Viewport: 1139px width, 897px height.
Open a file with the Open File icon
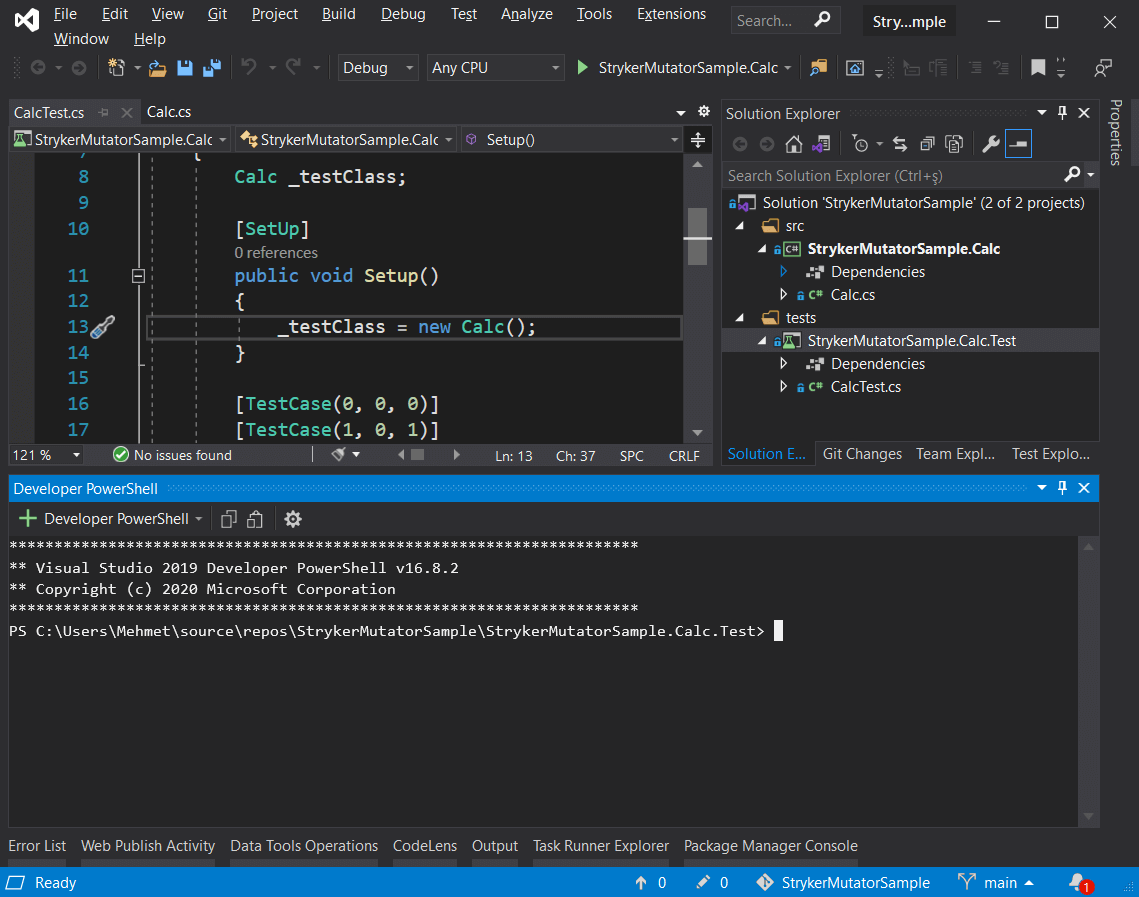(158, 68)
